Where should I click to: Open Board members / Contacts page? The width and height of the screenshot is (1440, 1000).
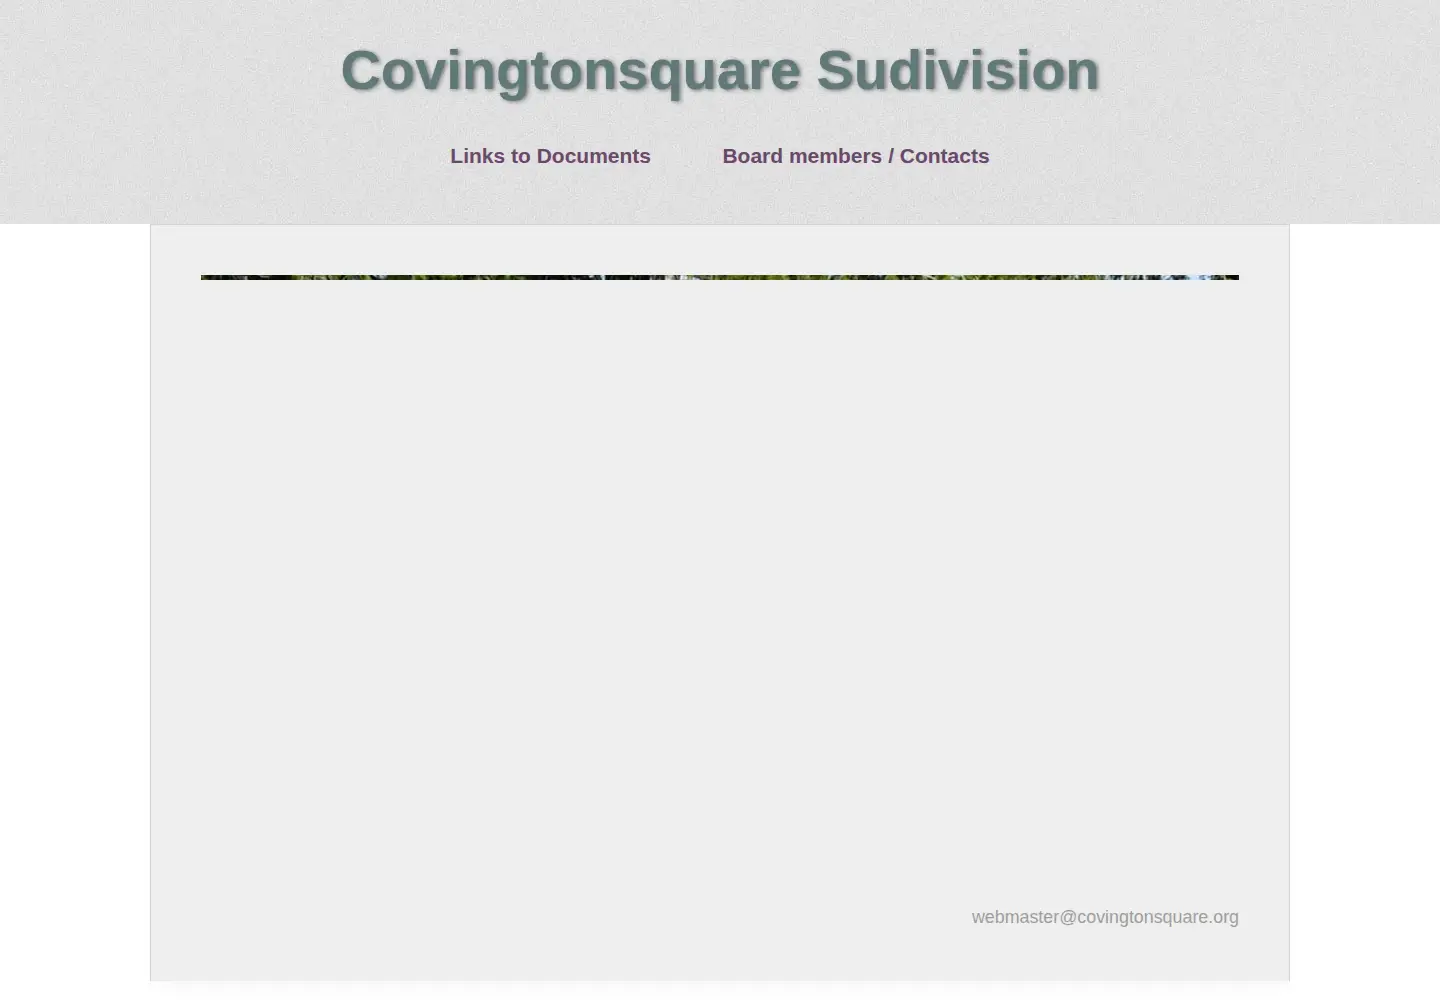click(x=856, y=156)
